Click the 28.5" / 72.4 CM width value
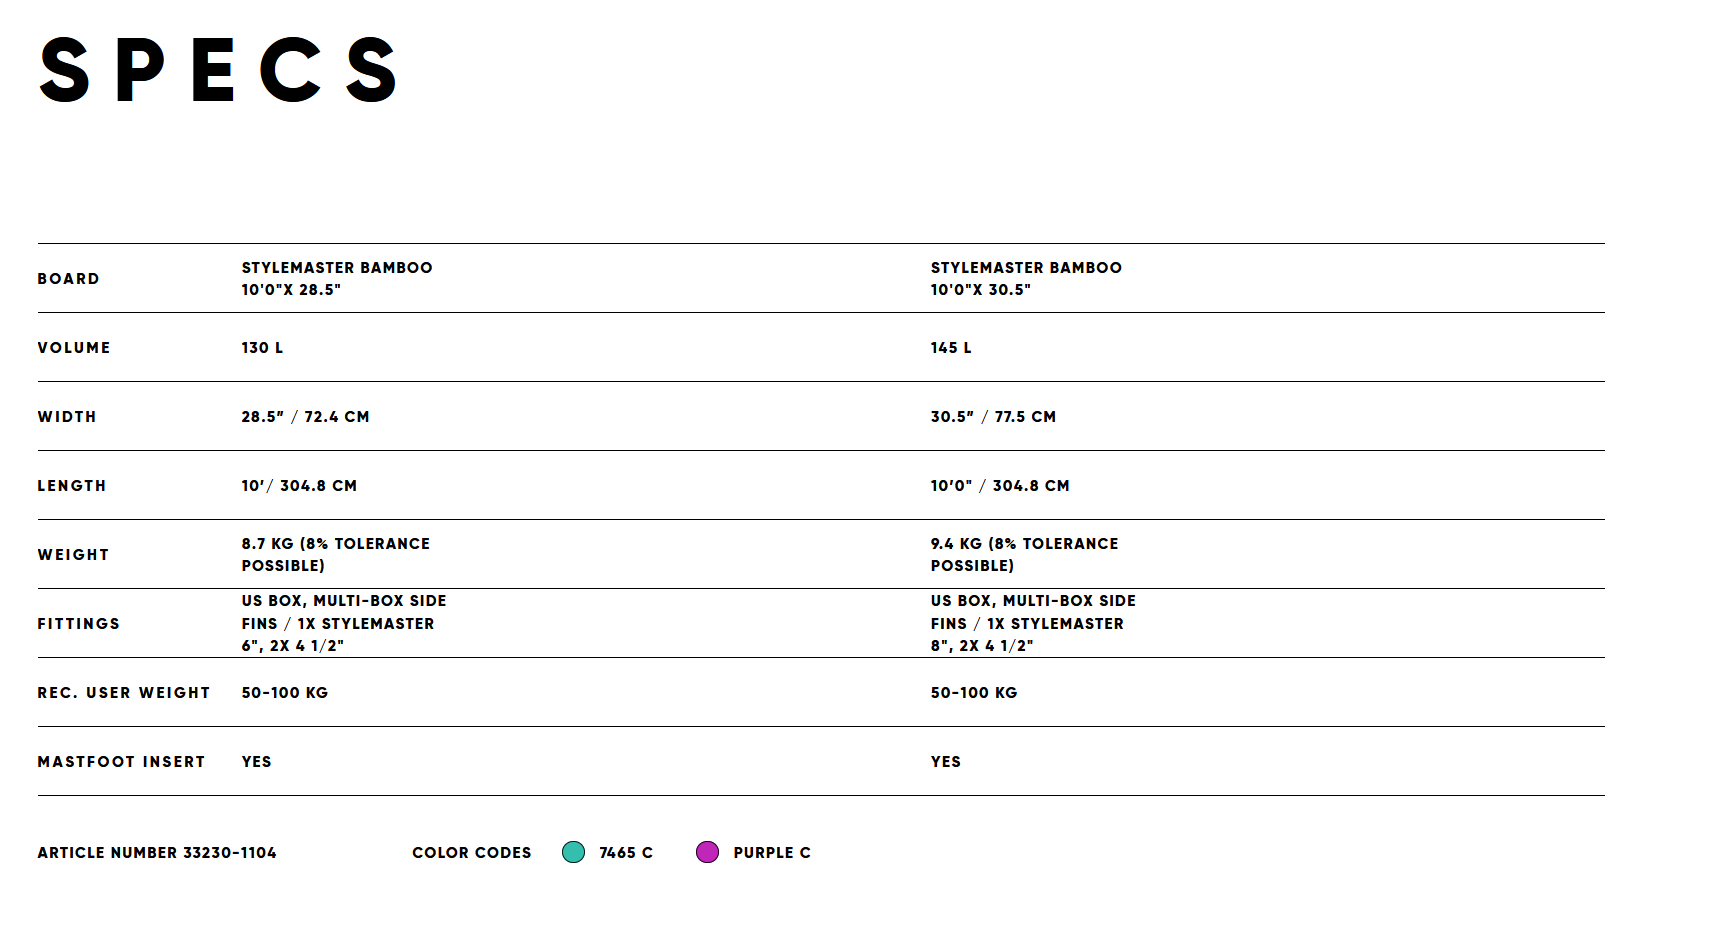 click(x=305, y=417)
